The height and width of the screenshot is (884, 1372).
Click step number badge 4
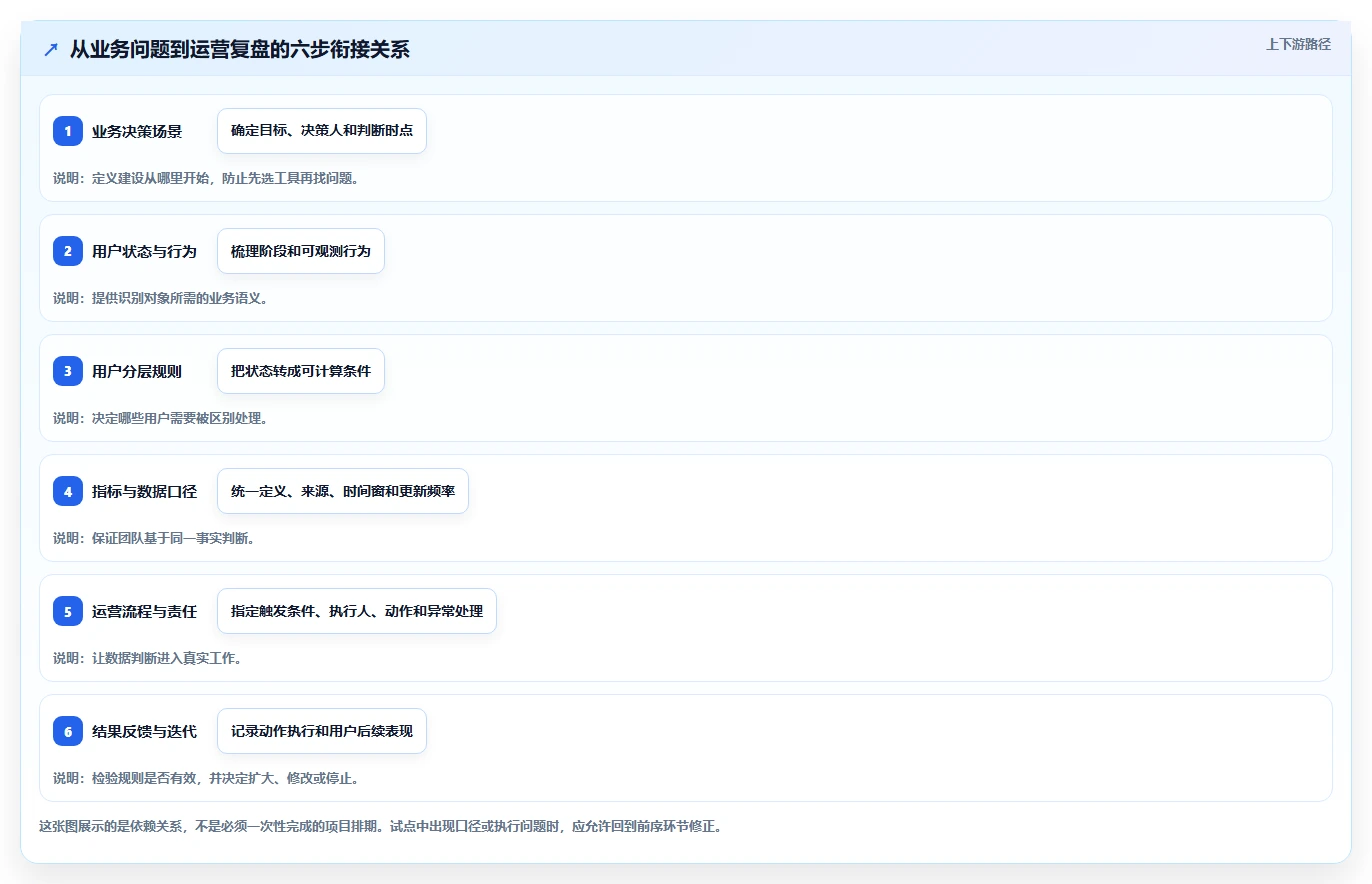click(x=68, y=491)
